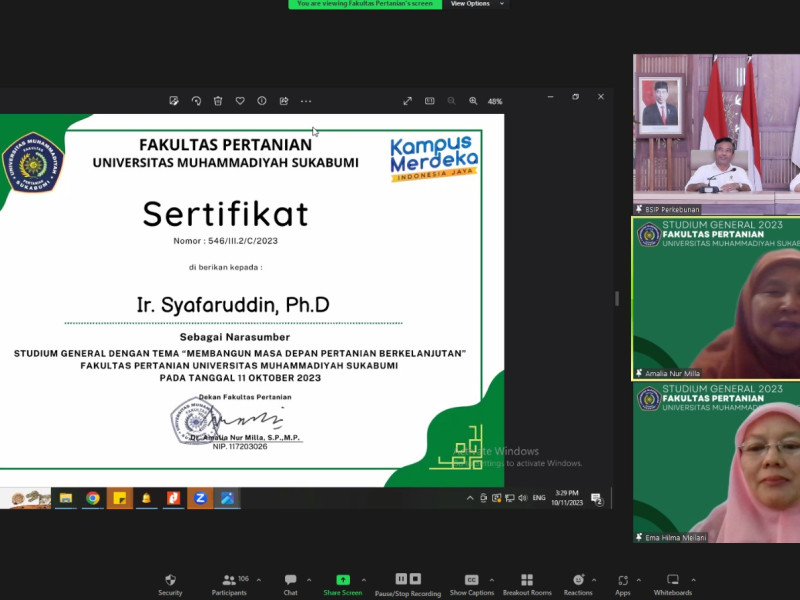Image resolution: width=800 pixels, height=600 pixels.
Task: Click the Photos app icon in the taskbar
Action: click(x=227, y=498)
